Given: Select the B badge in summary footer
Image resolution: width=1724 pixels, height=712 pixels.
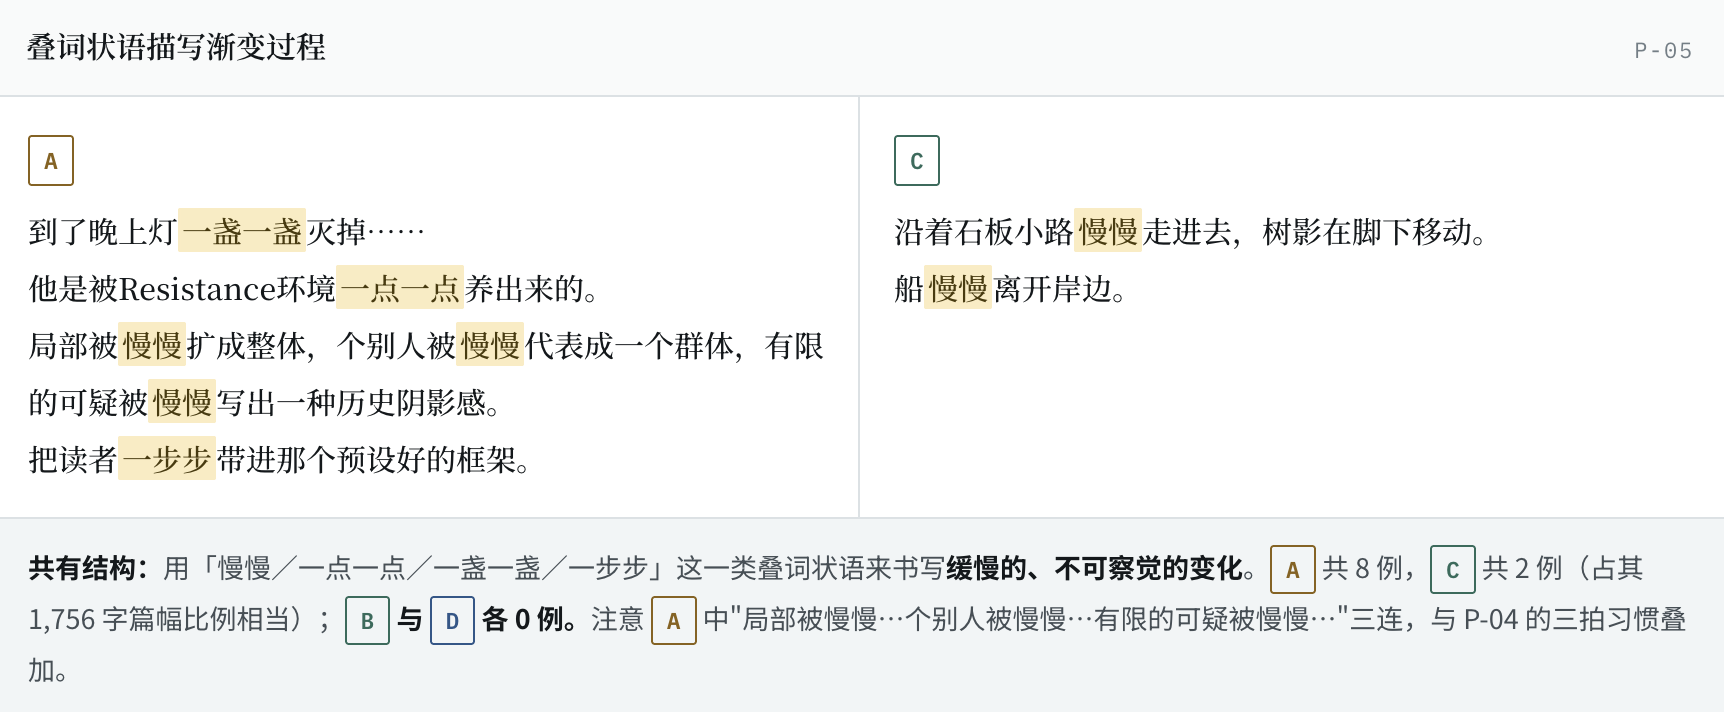Looking at the screenshot, I should tap(367, 620).
